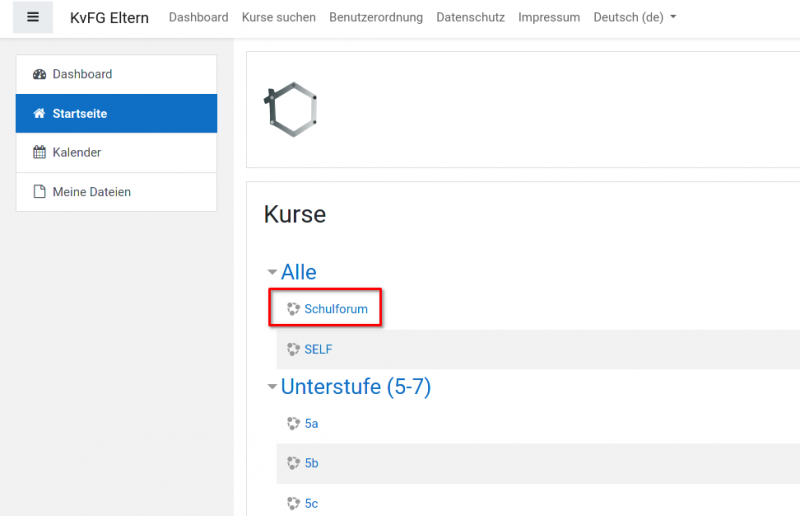Viewport: 800px width, 516px height.
Task: Click the course icon next to 5a
Action: click(x=294, y=424)
